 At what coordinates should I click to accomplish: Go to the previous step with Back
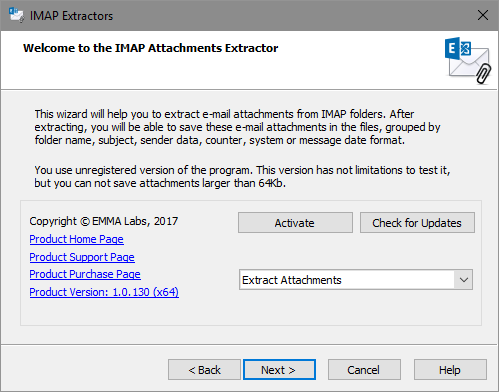[204, 370]
